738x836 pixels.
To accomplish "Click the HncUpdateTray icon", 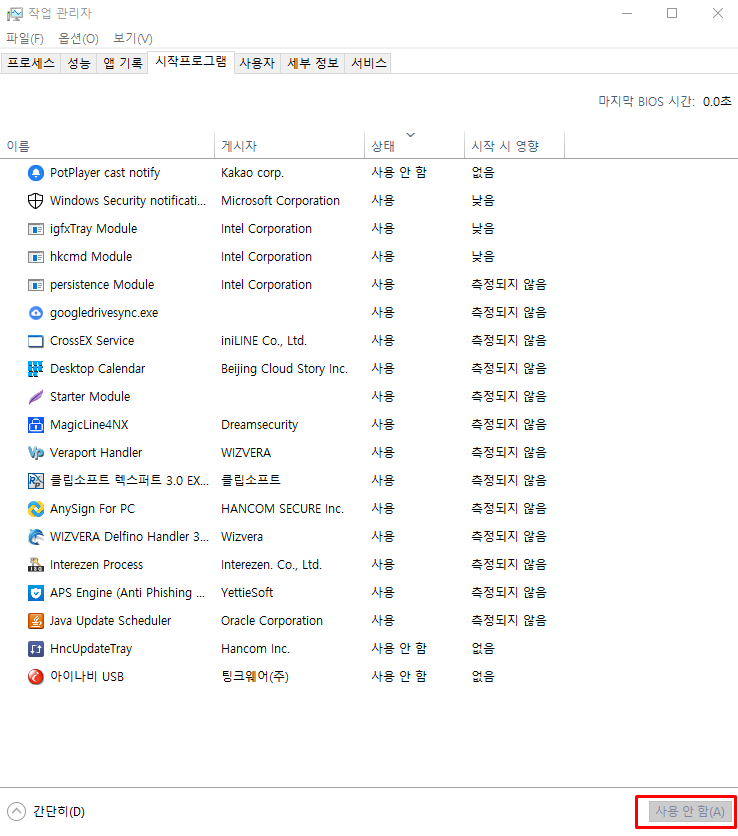I will pyautogui.click(x=36, y=649).
